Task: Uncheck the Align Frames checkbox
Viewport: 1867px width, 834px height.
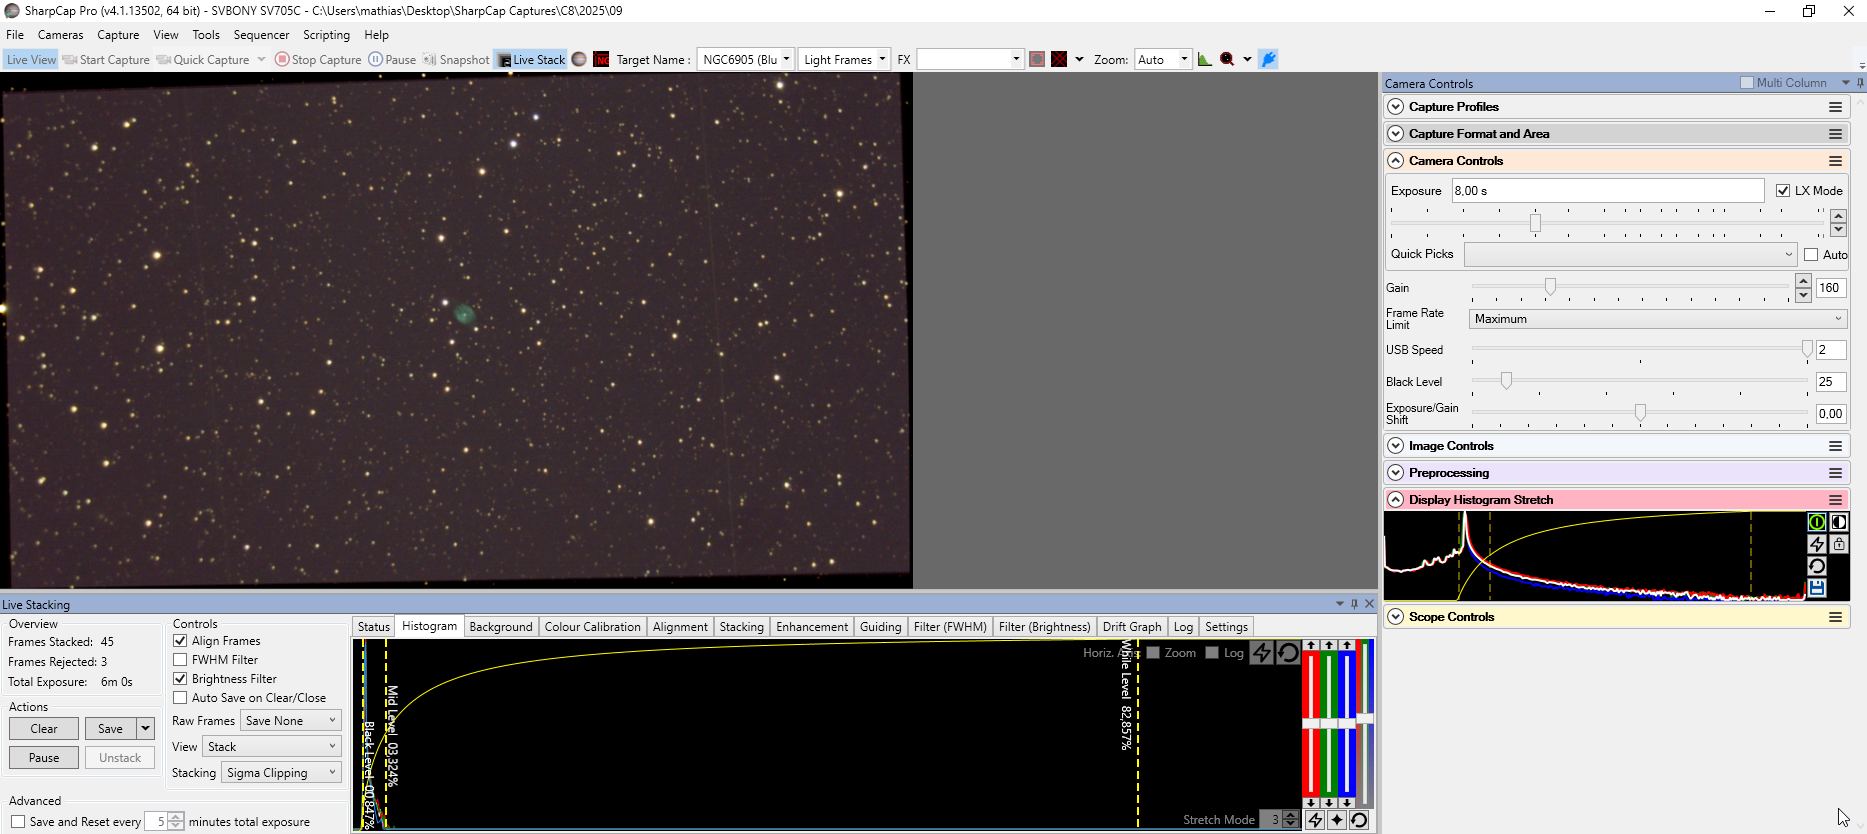Action: [x=180, y=641]
